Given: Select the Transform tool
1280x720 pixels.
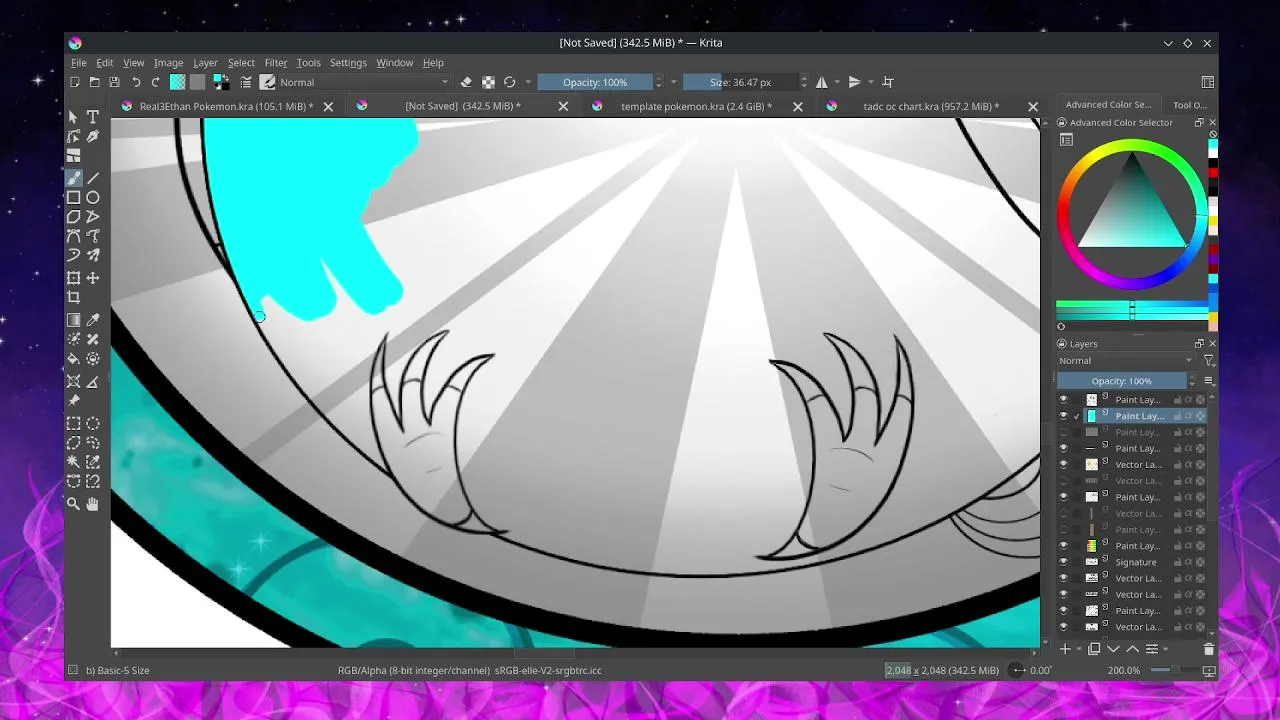Looking at the screenshot, I should coord(73,278).
